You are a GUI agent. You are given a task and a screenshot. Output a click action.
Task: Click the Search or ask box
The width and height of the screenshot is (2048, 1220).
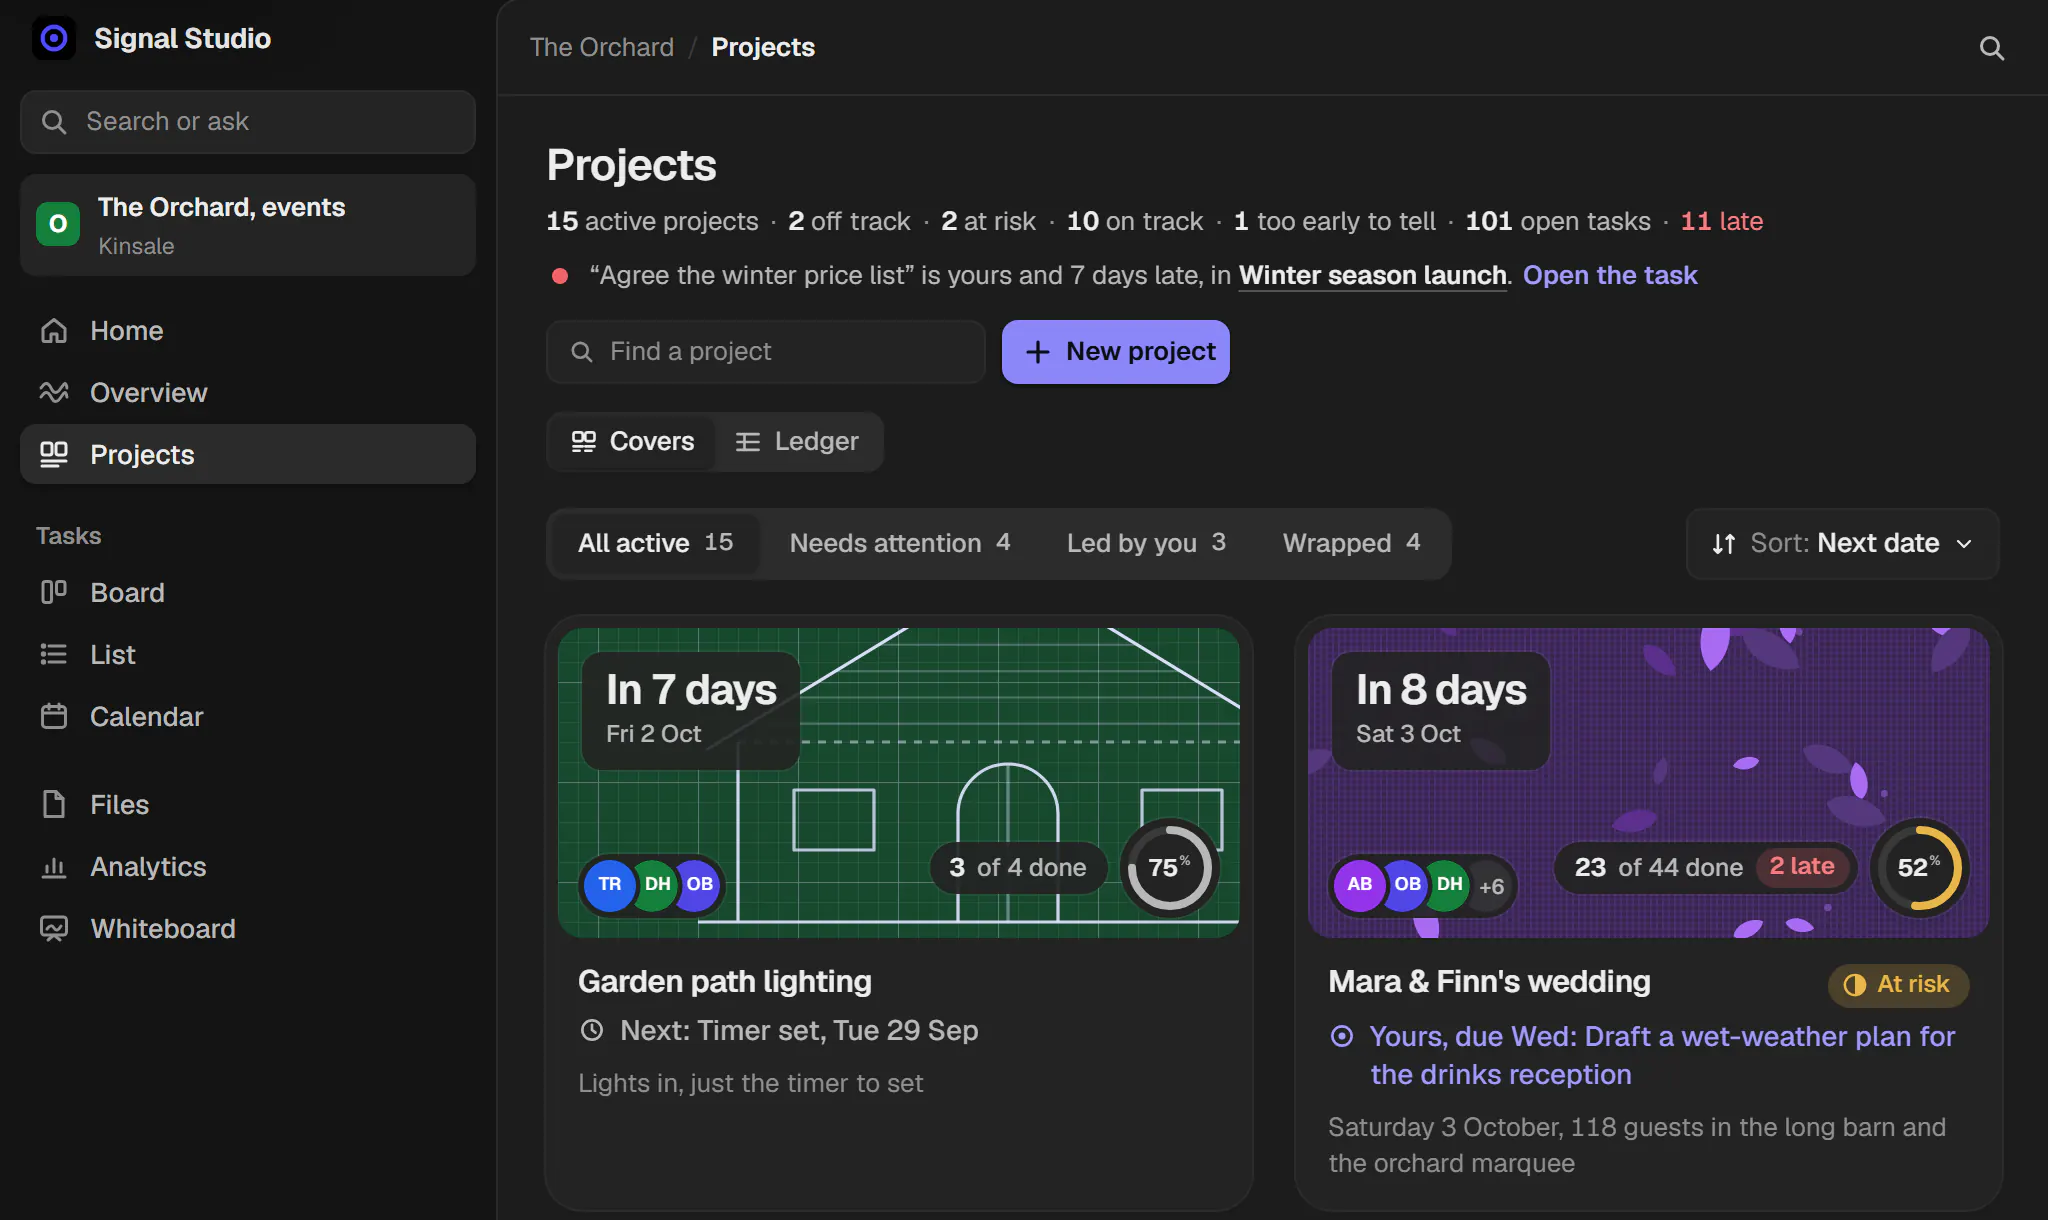coord(248,122)
